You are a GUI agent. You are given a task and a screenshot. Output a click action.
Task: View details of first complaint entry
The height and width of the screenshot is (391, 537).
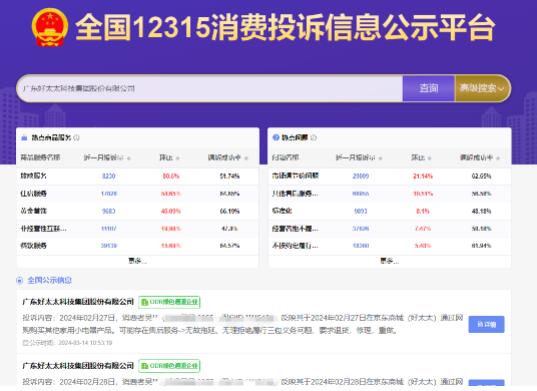pyautogui.click(x=486, y=324)
